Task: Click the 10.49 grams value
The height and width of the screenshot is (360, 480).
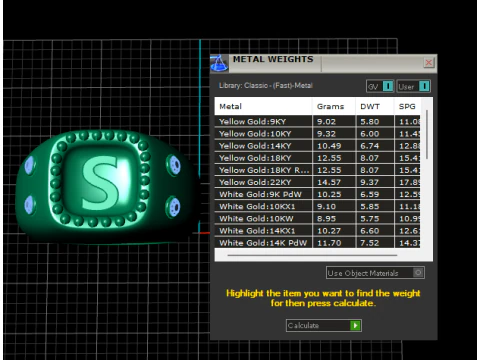Action: (x=329, y=146)
